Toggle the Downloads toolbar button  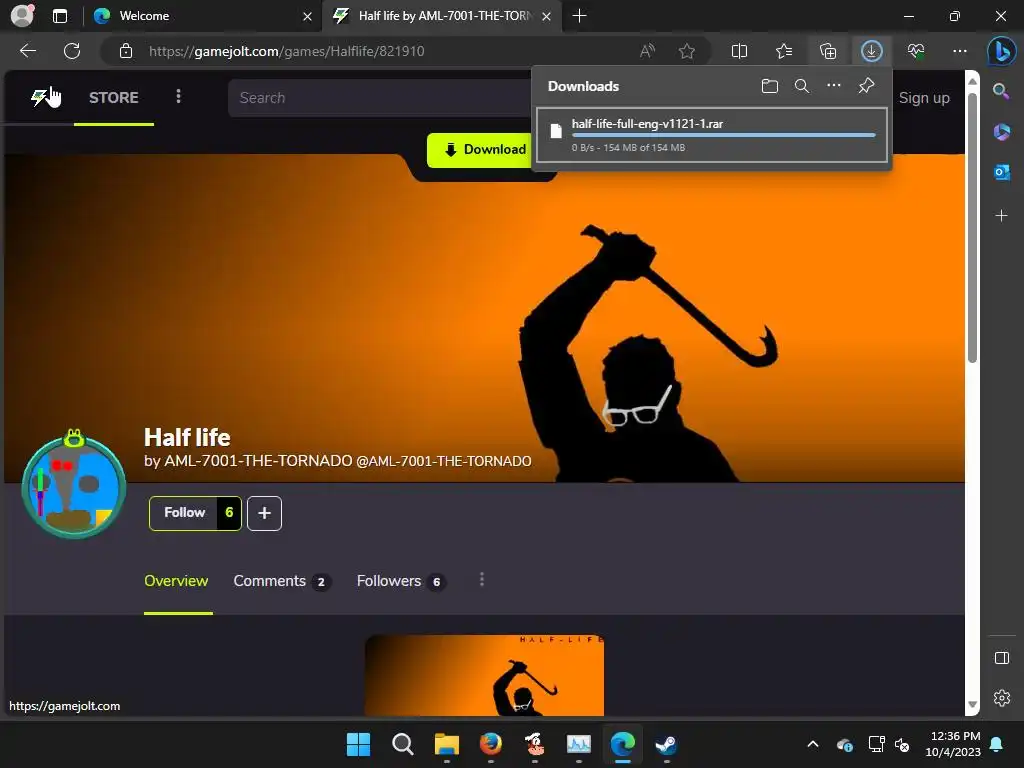pyautogui.click(x=872, y=51)
